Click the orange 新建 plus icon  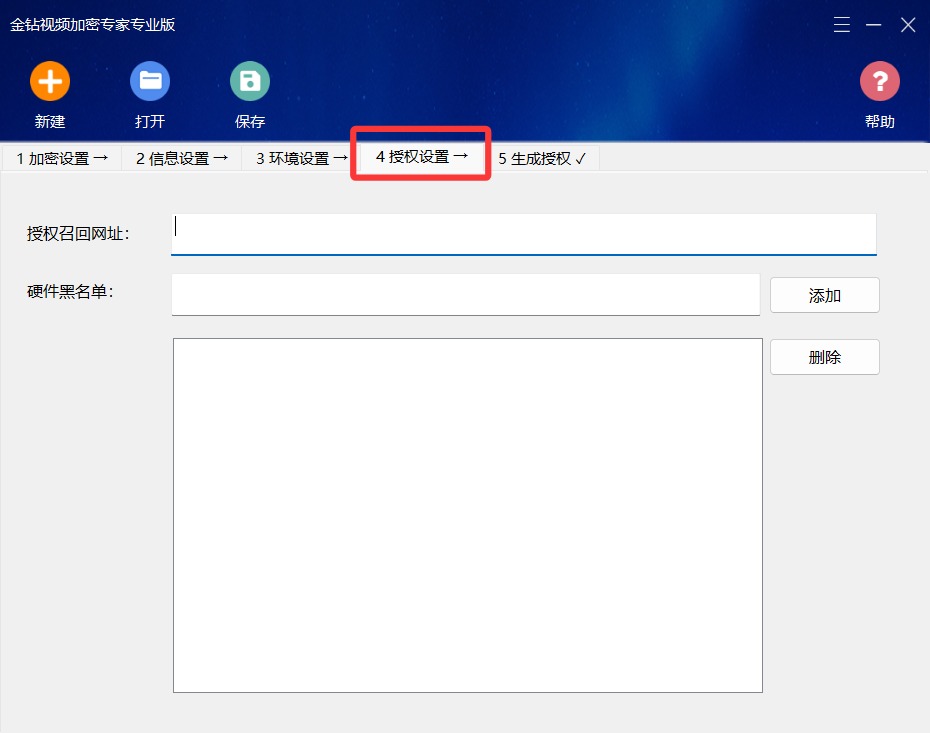point(50,81)
